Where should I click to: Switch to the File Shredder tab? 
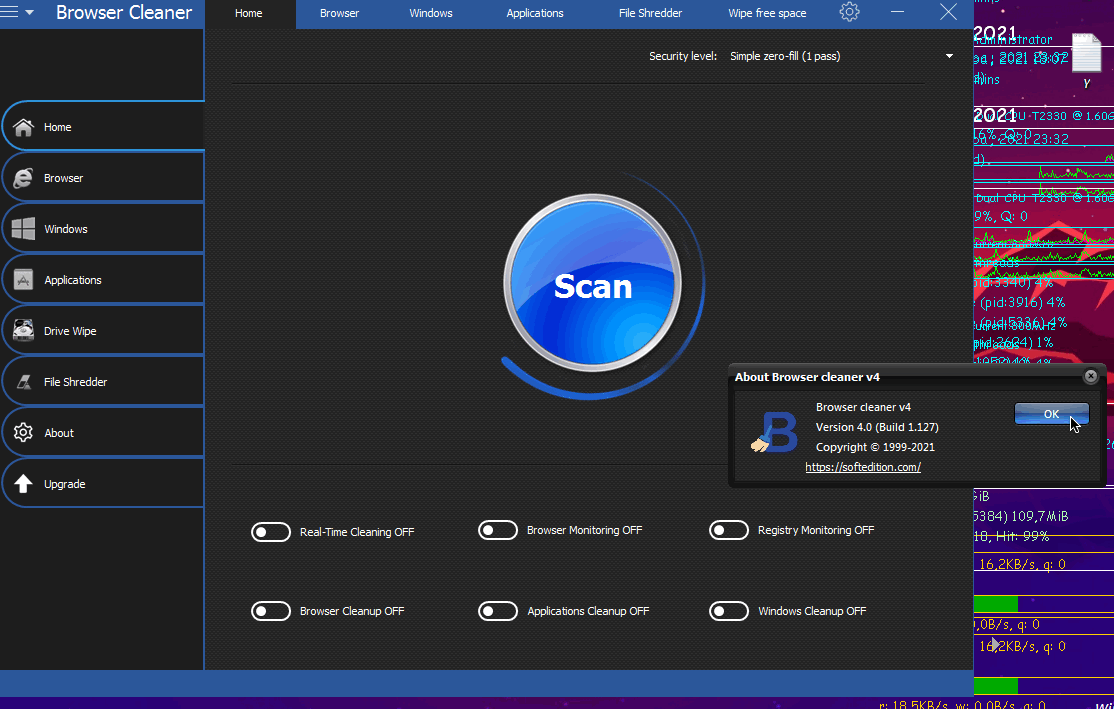click(650, 13)
